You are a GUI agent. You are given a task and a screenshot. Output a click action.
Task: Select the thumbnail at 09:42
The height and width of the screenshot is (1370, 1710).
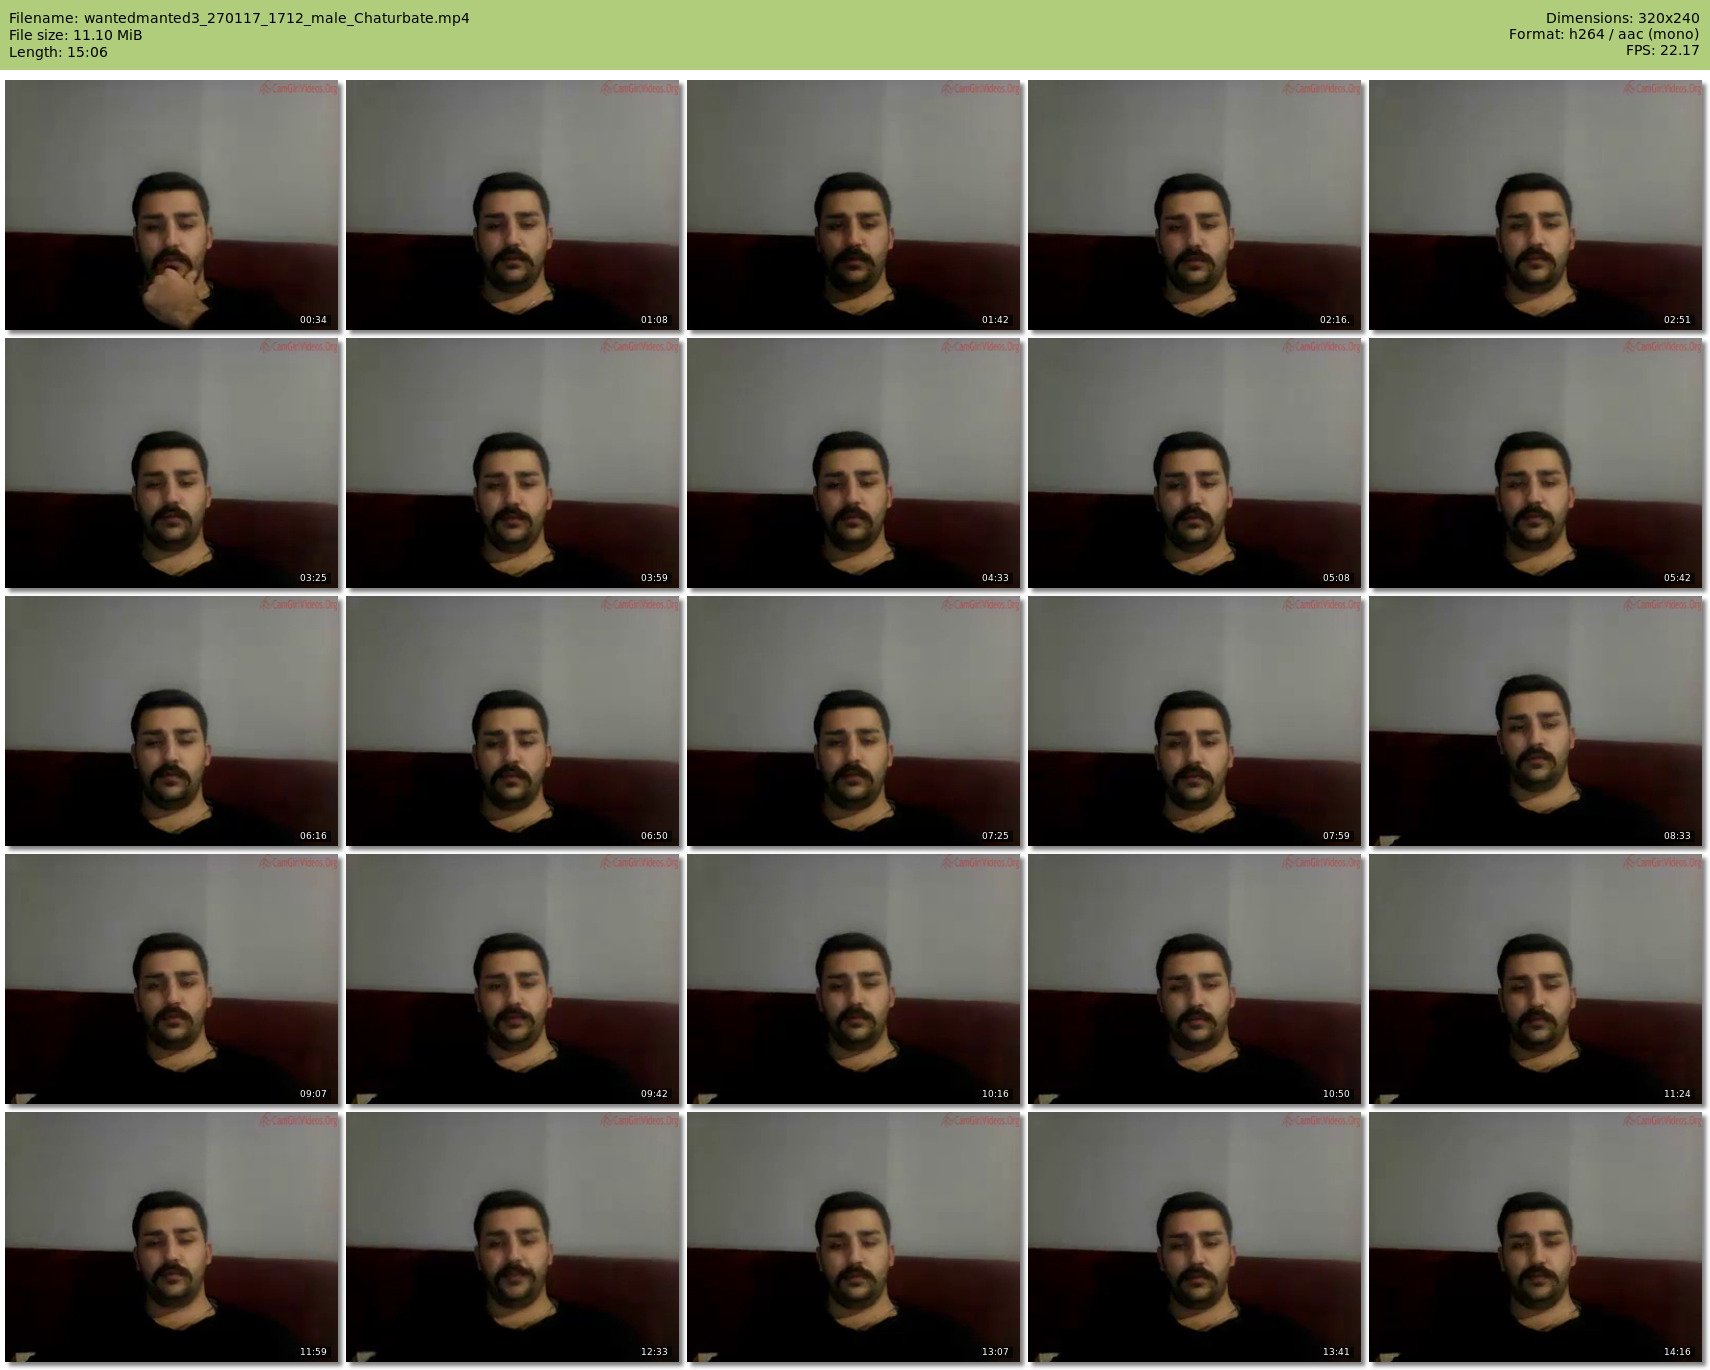tap(513, 979)
